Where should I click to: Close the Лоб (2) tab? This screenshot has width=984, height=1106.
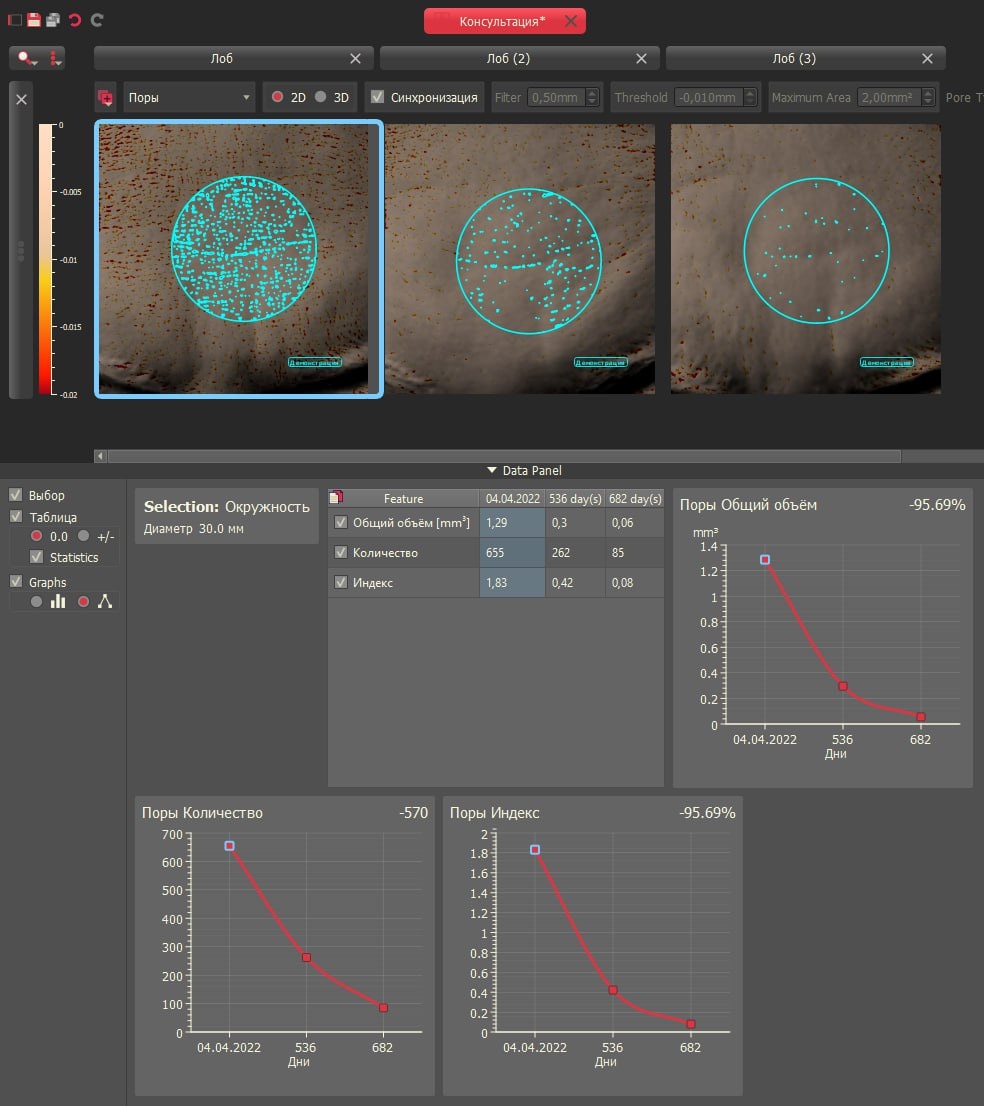click(x=641, y=59)
